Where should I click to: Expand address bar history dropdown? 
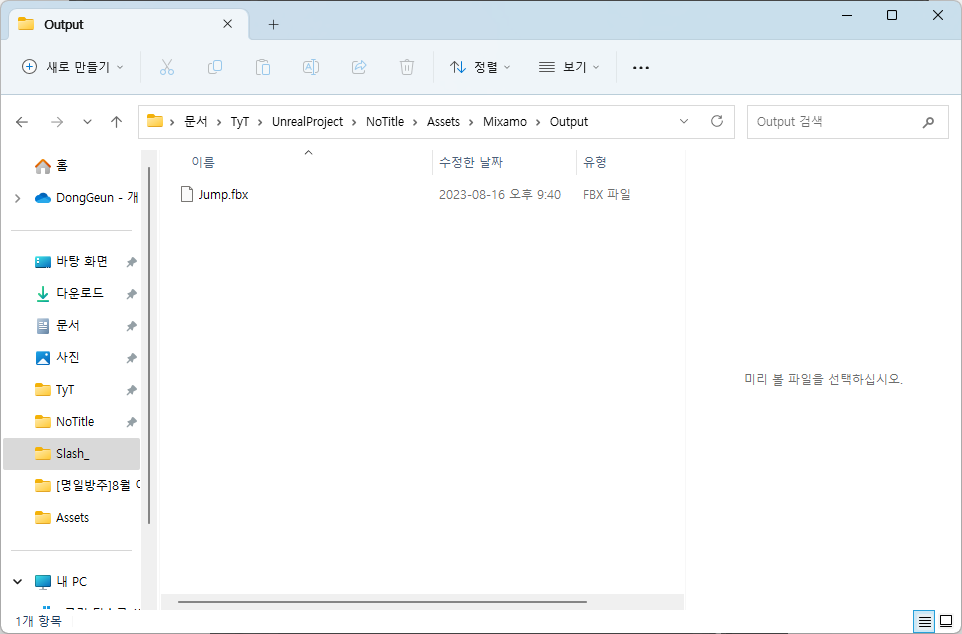coord(684,122)
